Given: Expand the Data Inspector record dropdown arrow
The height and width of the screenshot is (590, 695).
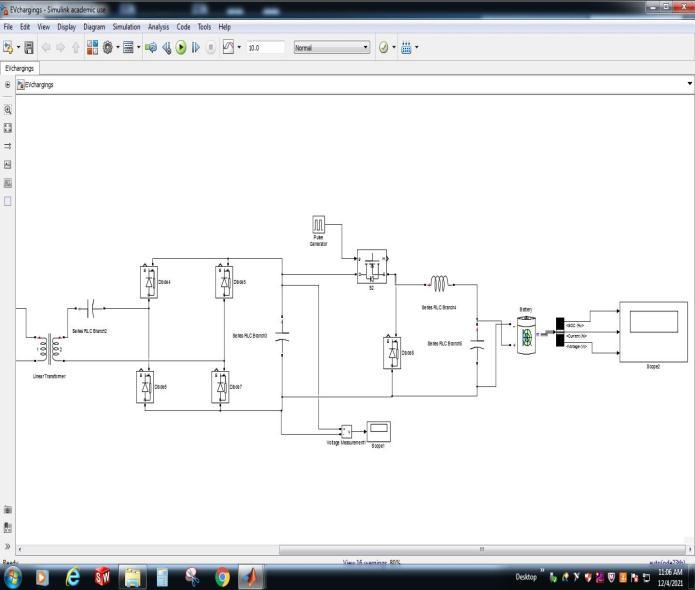Looking at the screenshot, I should pos(239,47).
